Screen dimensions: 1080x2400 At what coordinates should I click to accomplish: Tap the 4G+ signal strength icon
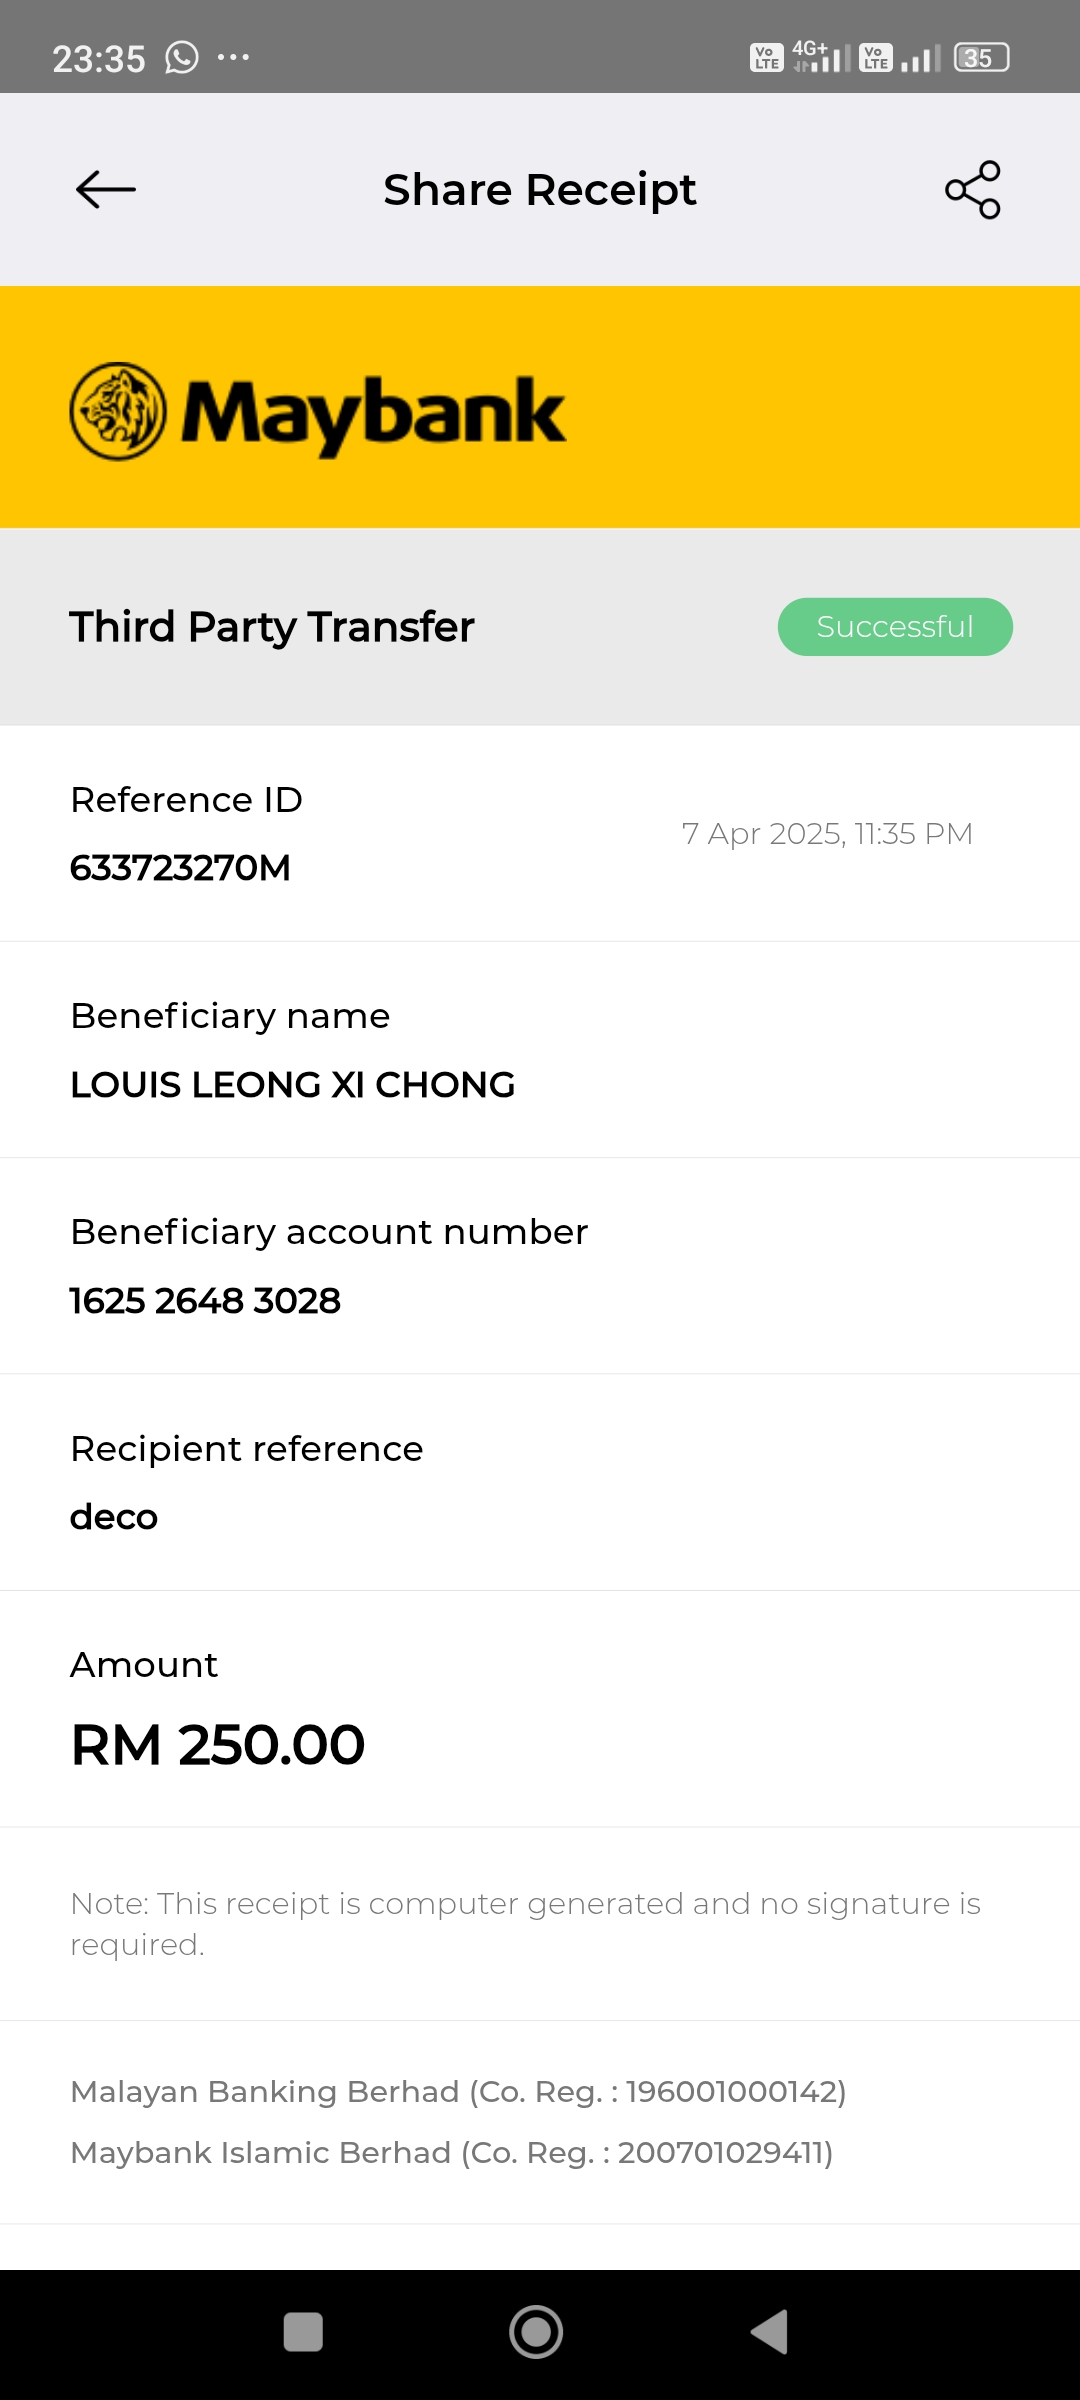820,57
